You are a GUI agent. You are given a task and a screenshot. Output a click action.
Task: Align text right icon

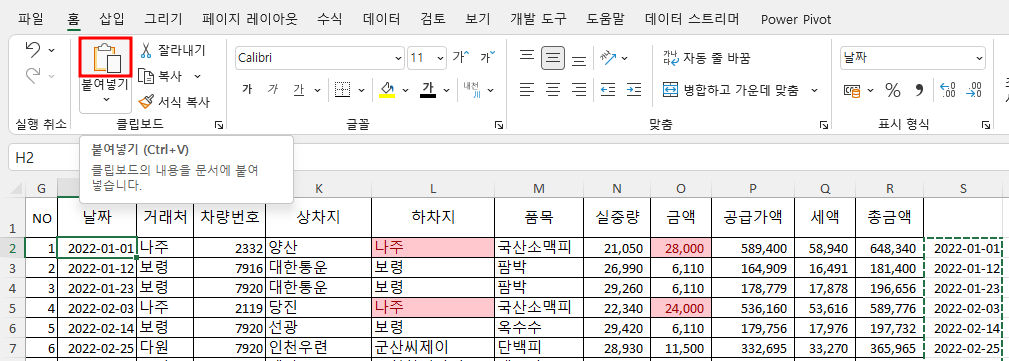point(579,89)
